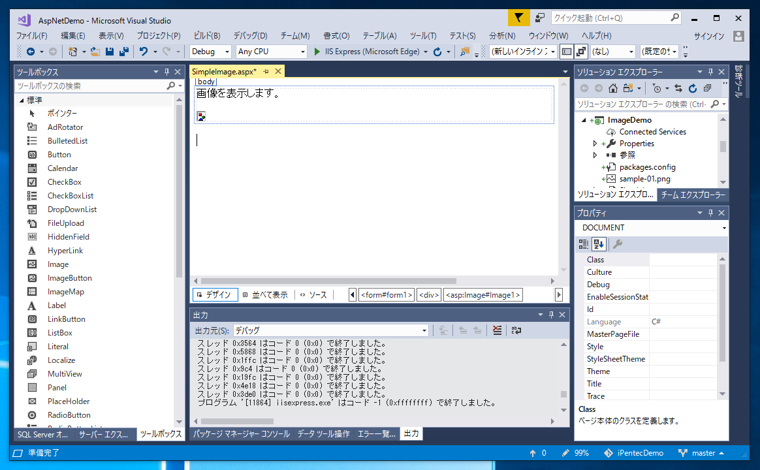Click the Navigate Backward toolbar icon

31,51
